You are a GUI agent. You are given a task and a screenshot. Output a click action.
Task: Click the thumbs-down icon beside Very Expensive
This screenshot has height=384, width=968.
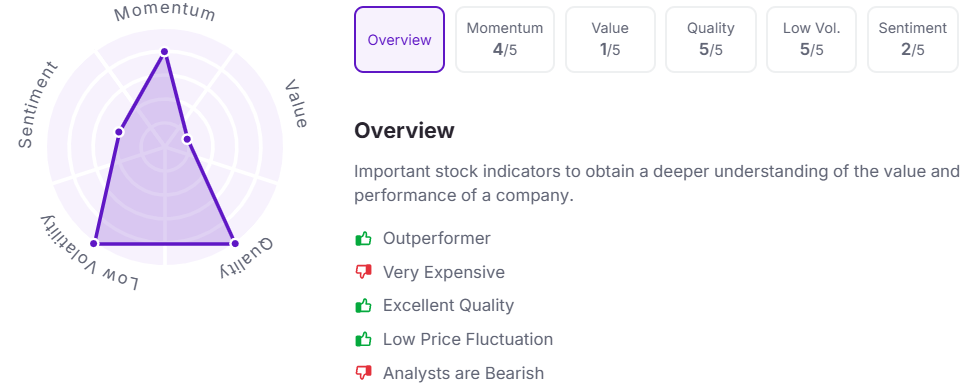364,272
